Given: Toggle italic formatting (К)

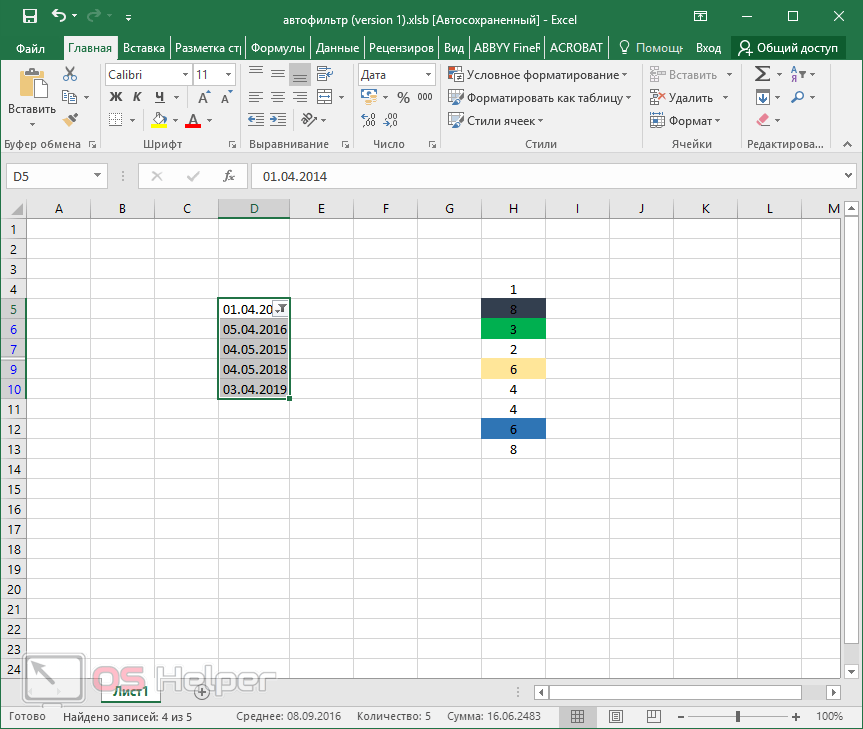Looking at the screenshot, I should [x=136, y=98].
